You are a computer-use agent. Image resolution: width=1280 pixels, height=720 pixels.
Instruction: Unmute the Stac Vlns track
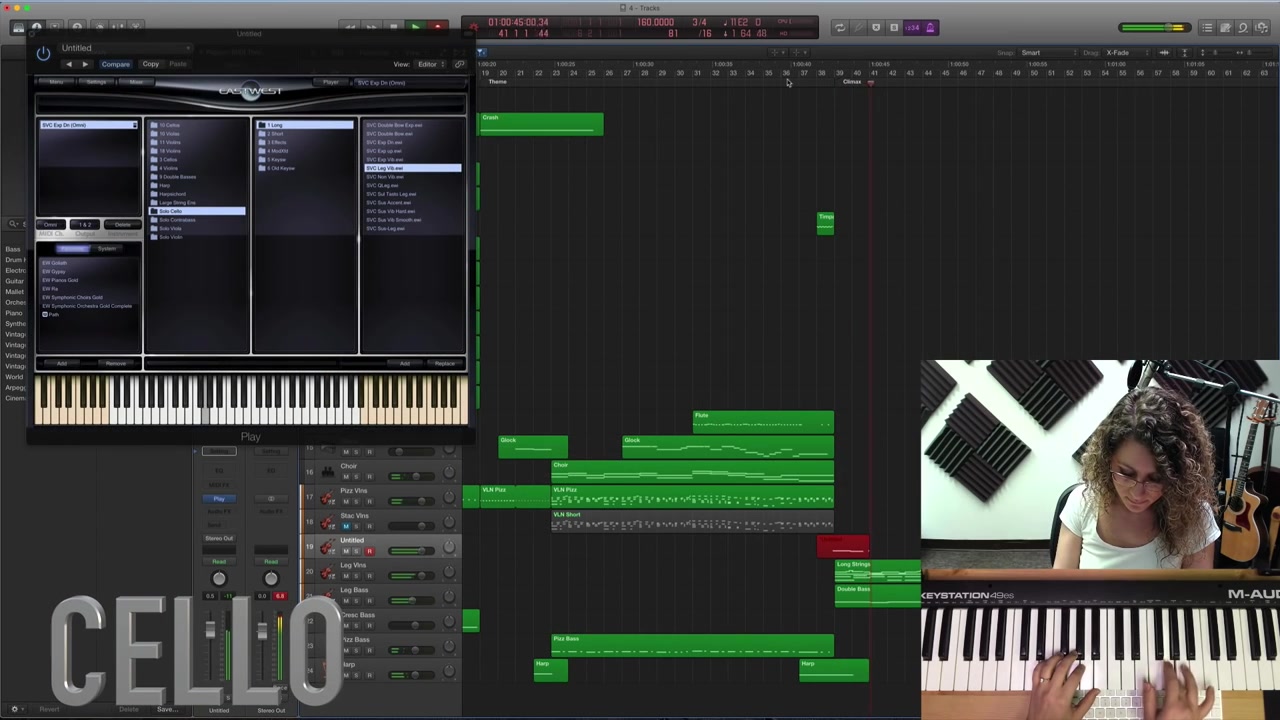point(346,526)
